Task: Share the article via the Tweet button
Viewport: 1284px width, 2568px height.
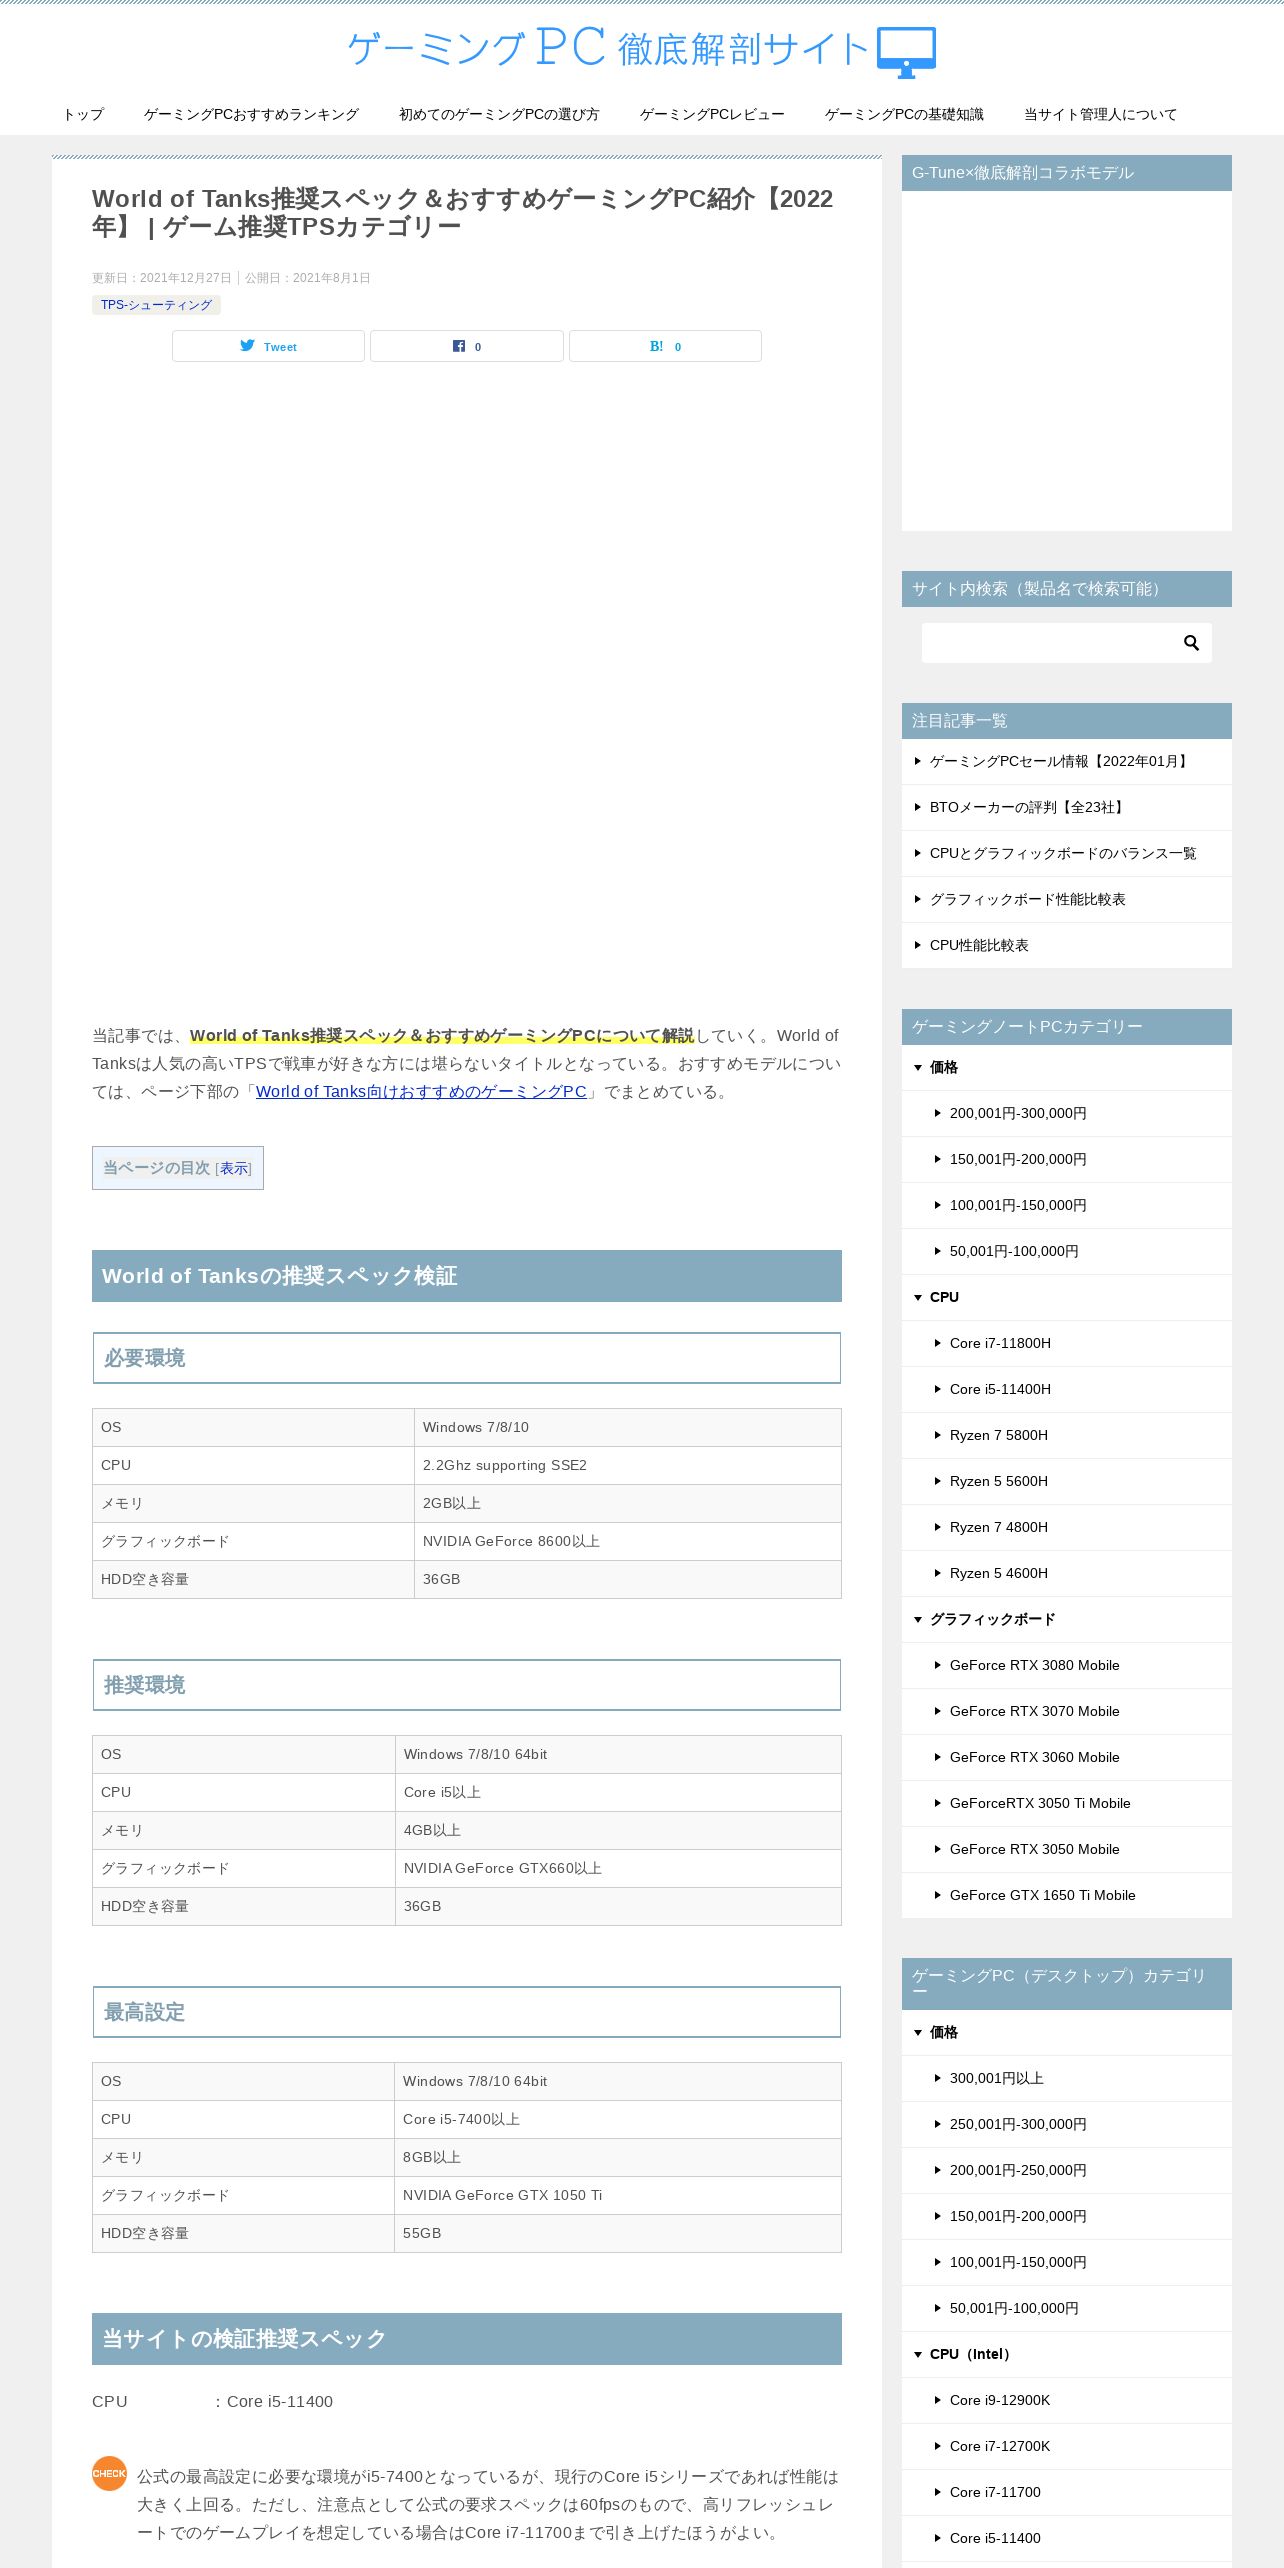Action: pyautogui.click(x=268, y=346)
